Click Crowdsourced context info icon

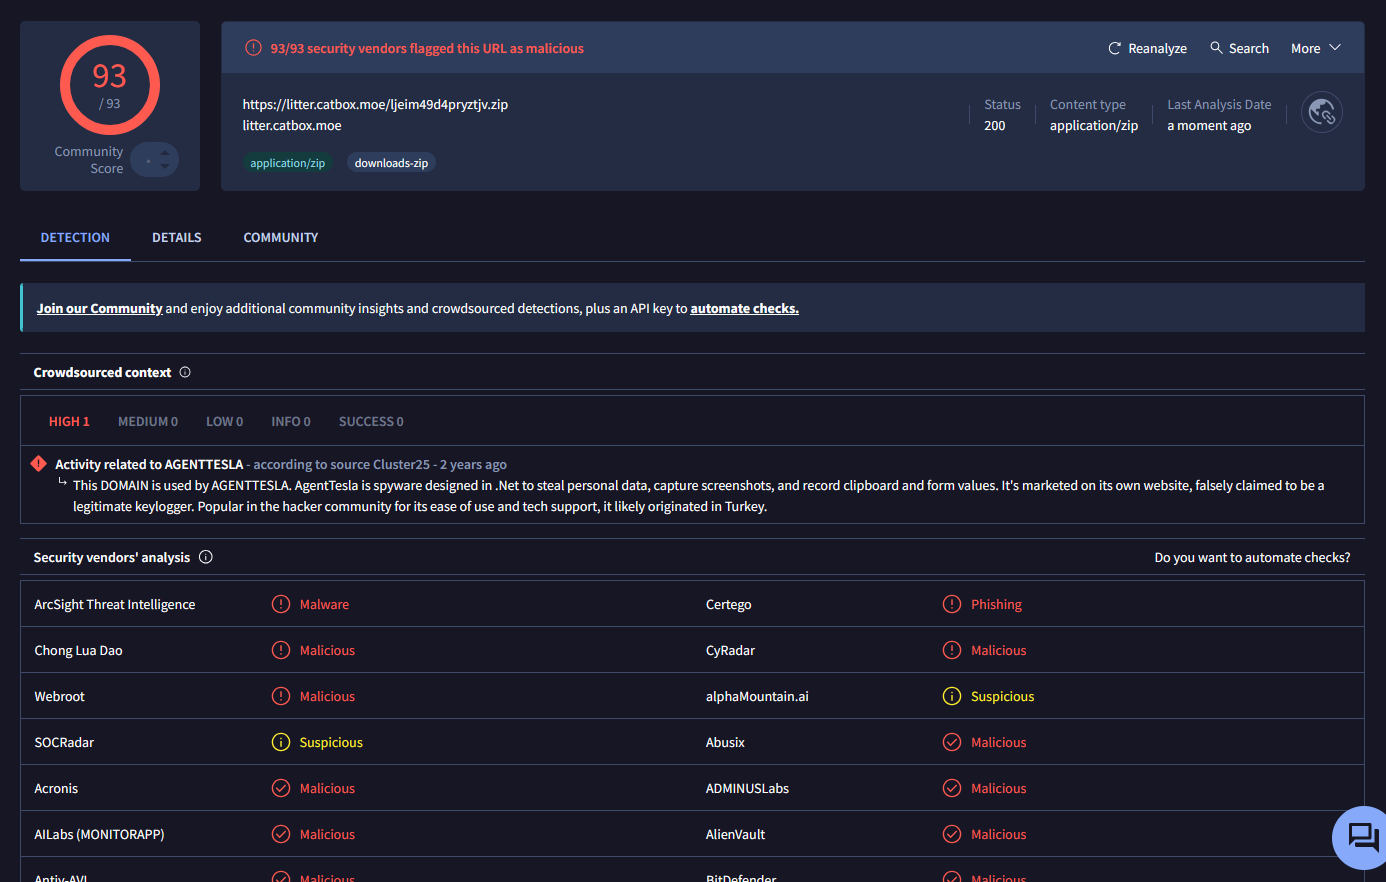click(x=185, y=372)
